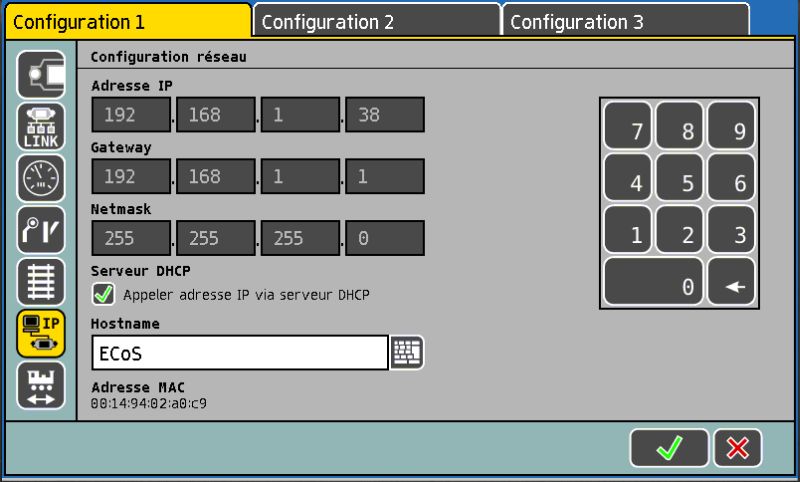
Task: Switch to the Configuration 2 tab
Action: 375,21
